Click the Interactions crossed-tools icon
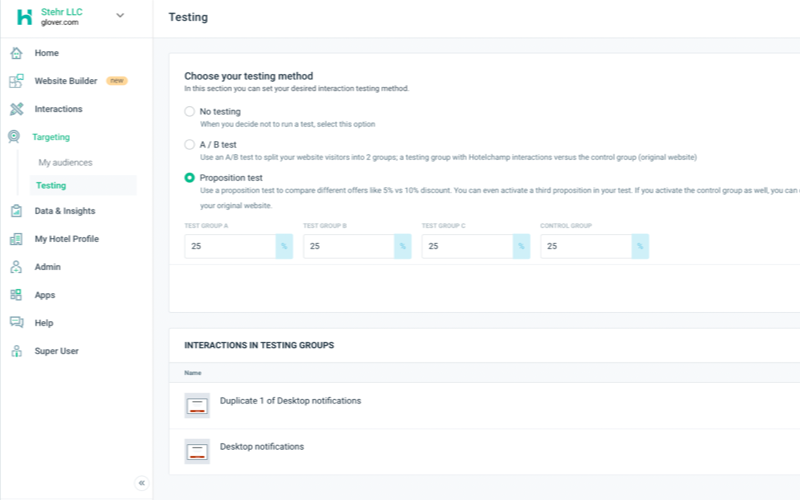This screenshot has width=800, height=500. (16, 109)
